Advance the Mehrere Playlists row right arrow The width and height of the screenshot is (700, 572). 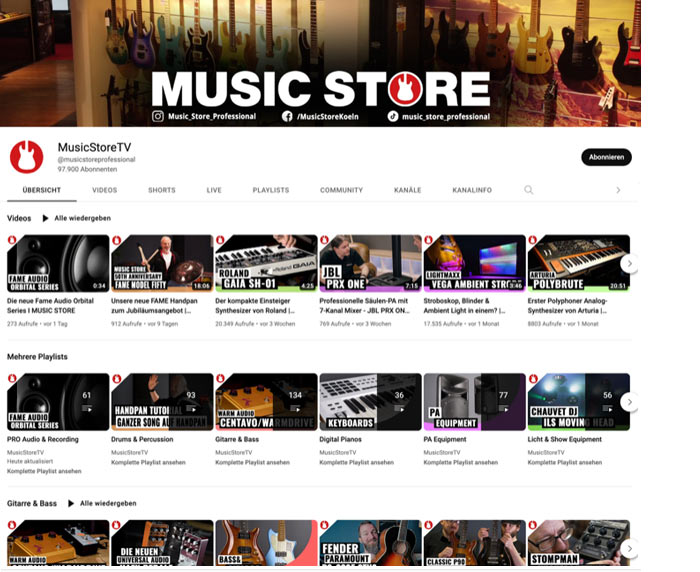click(x=629, y=402)
